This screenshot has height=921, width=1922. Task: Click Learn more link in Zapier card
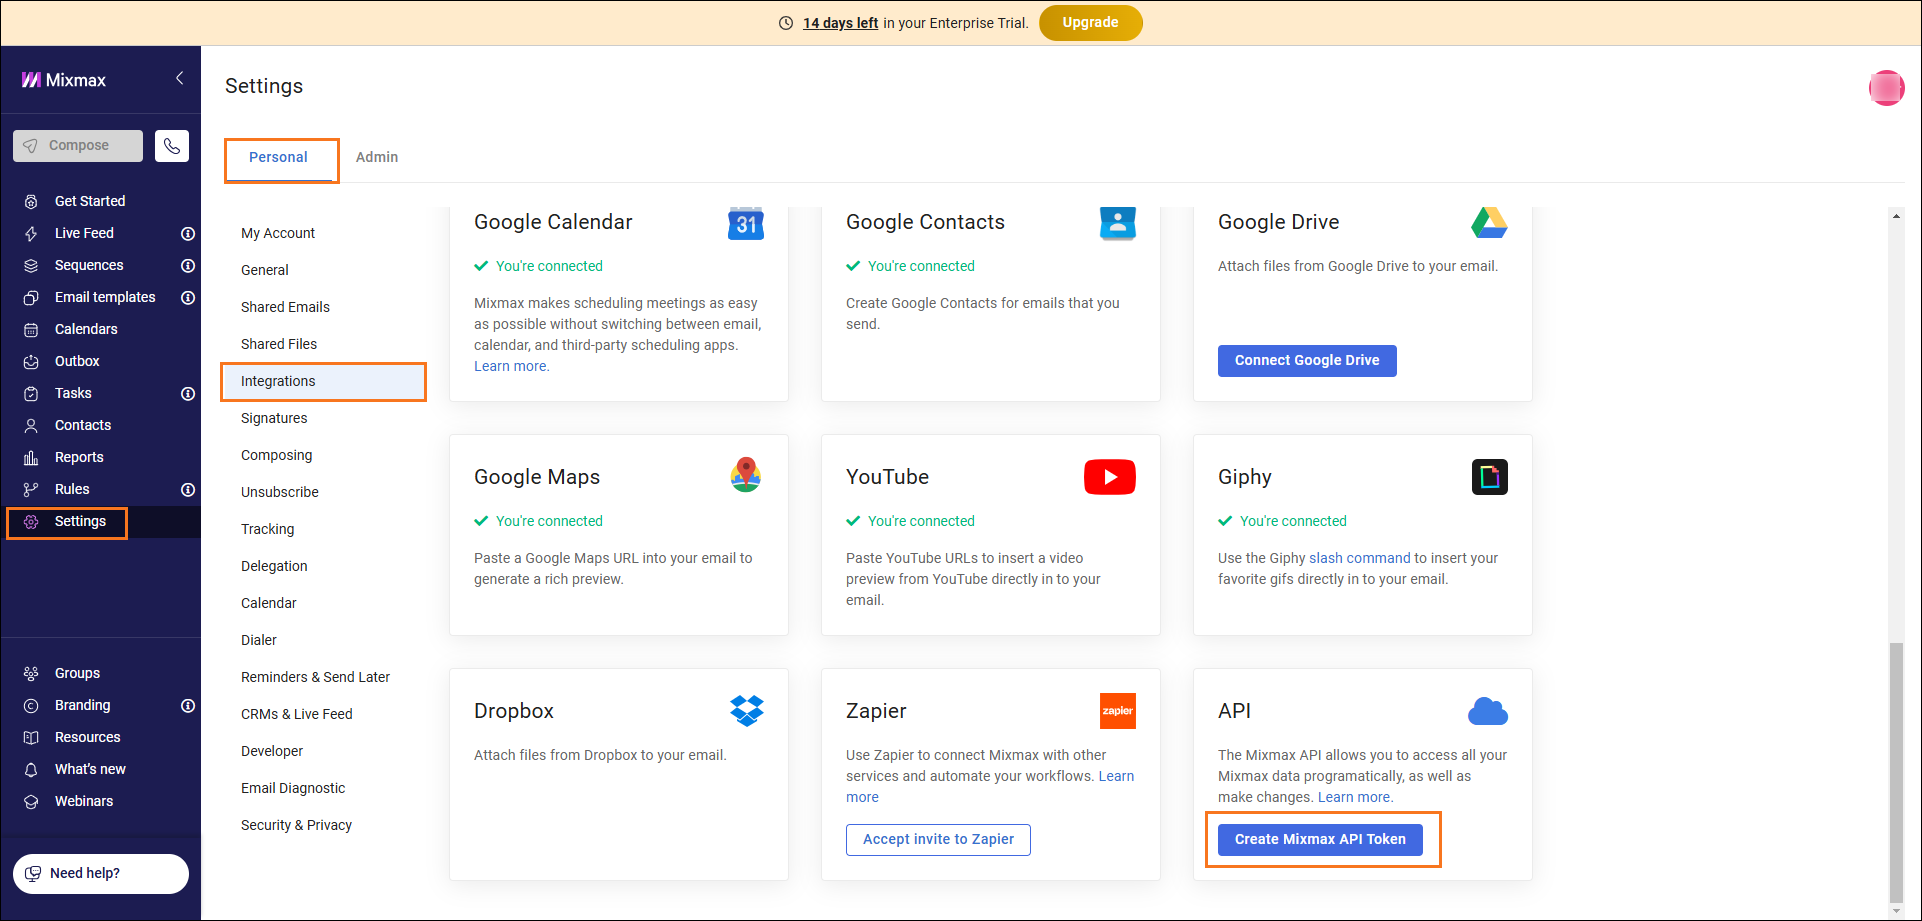(1116, 777)
